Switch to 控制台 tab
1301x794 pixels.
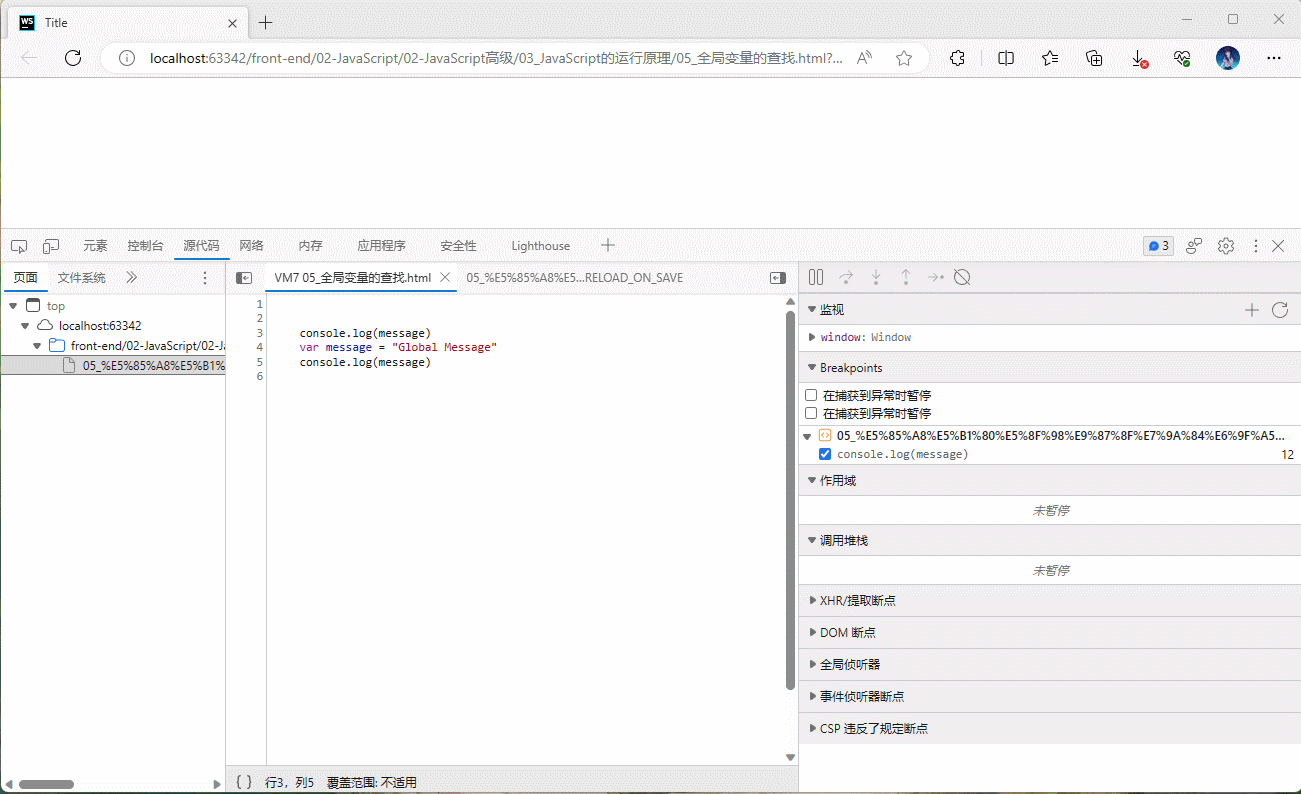click(x=145, y=246)
